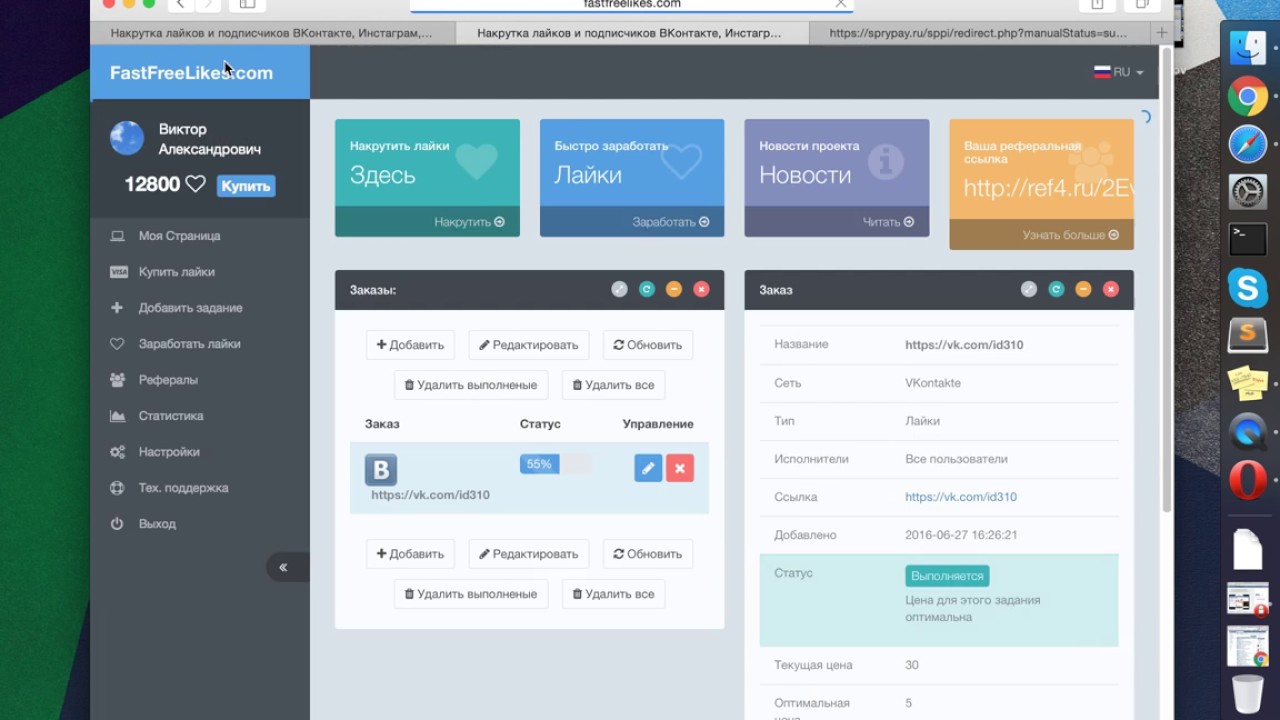Expand the Заказ details panel to fullscreen
This screenshot has height=720, width=1280.
click(x=1029, y=289)
